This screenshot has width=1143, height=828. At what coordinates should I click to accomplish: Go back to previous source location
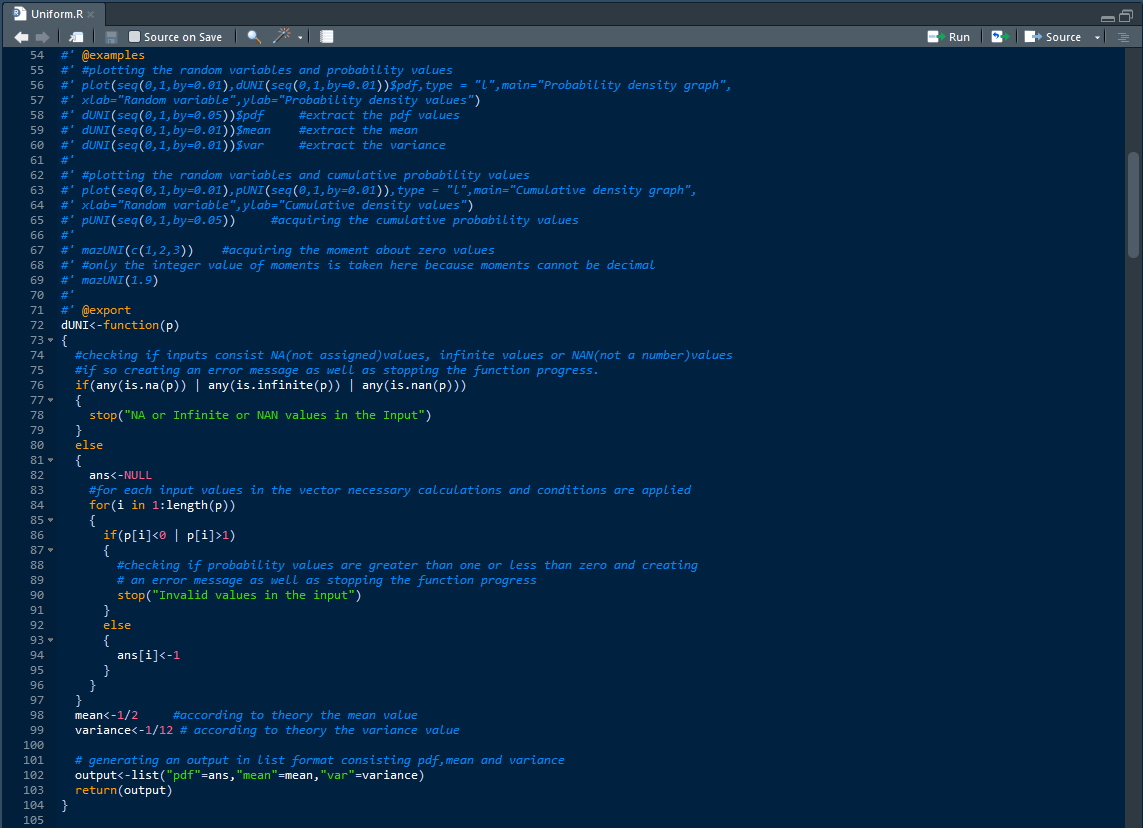click(21, 37)
